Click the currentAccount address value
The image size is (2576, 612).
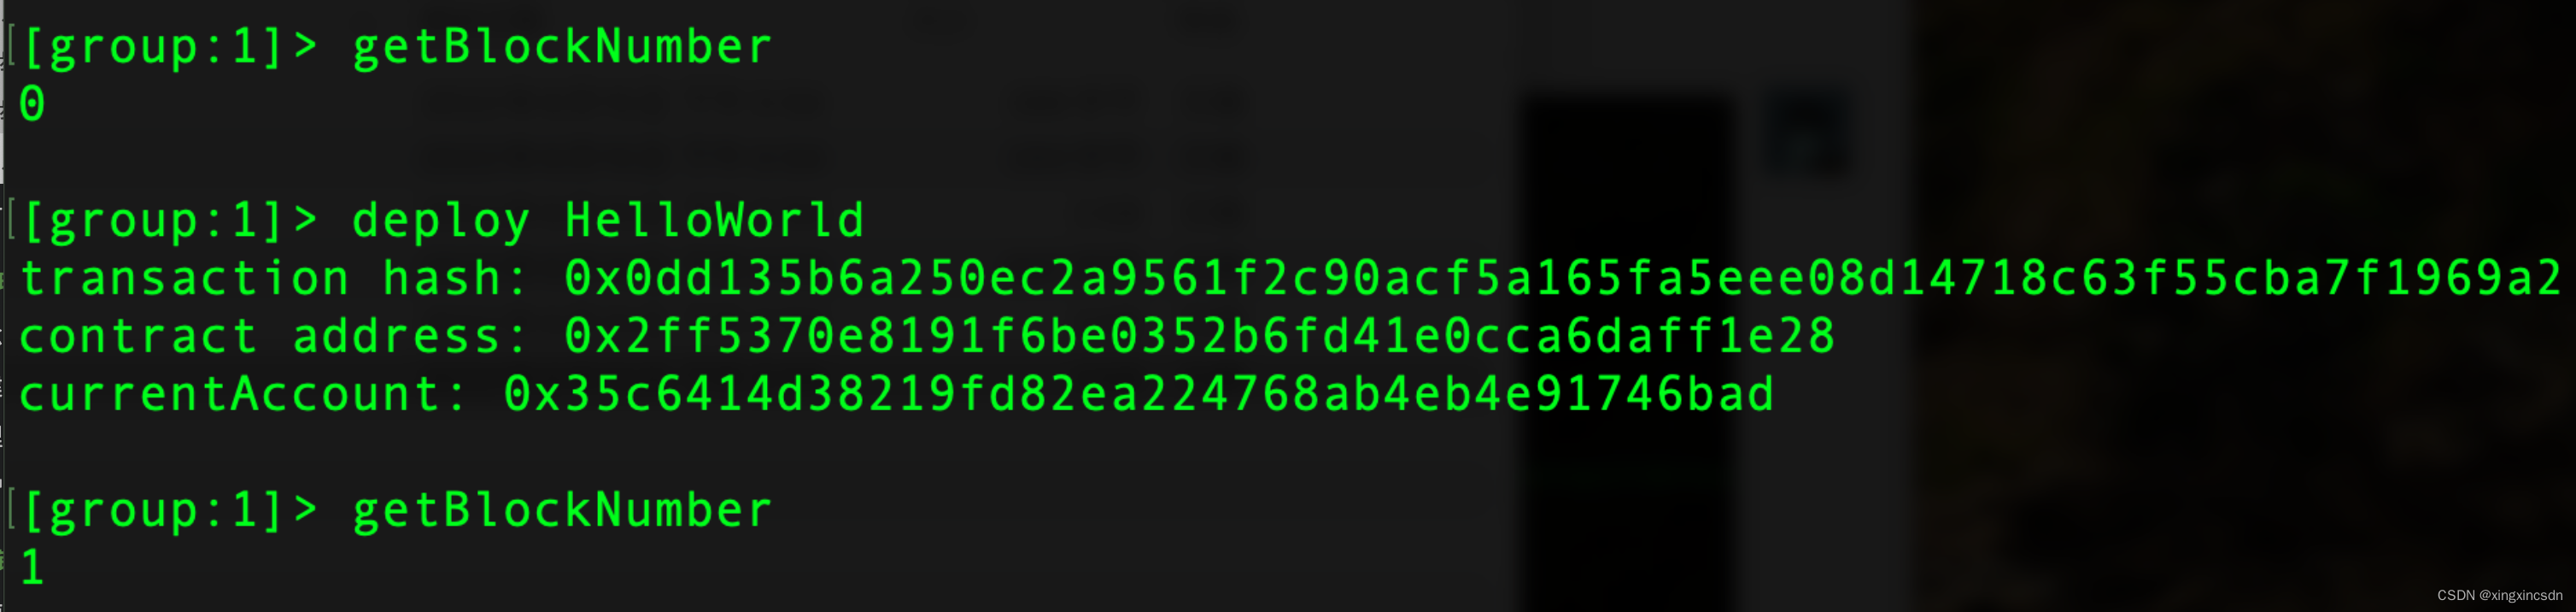1139,394
